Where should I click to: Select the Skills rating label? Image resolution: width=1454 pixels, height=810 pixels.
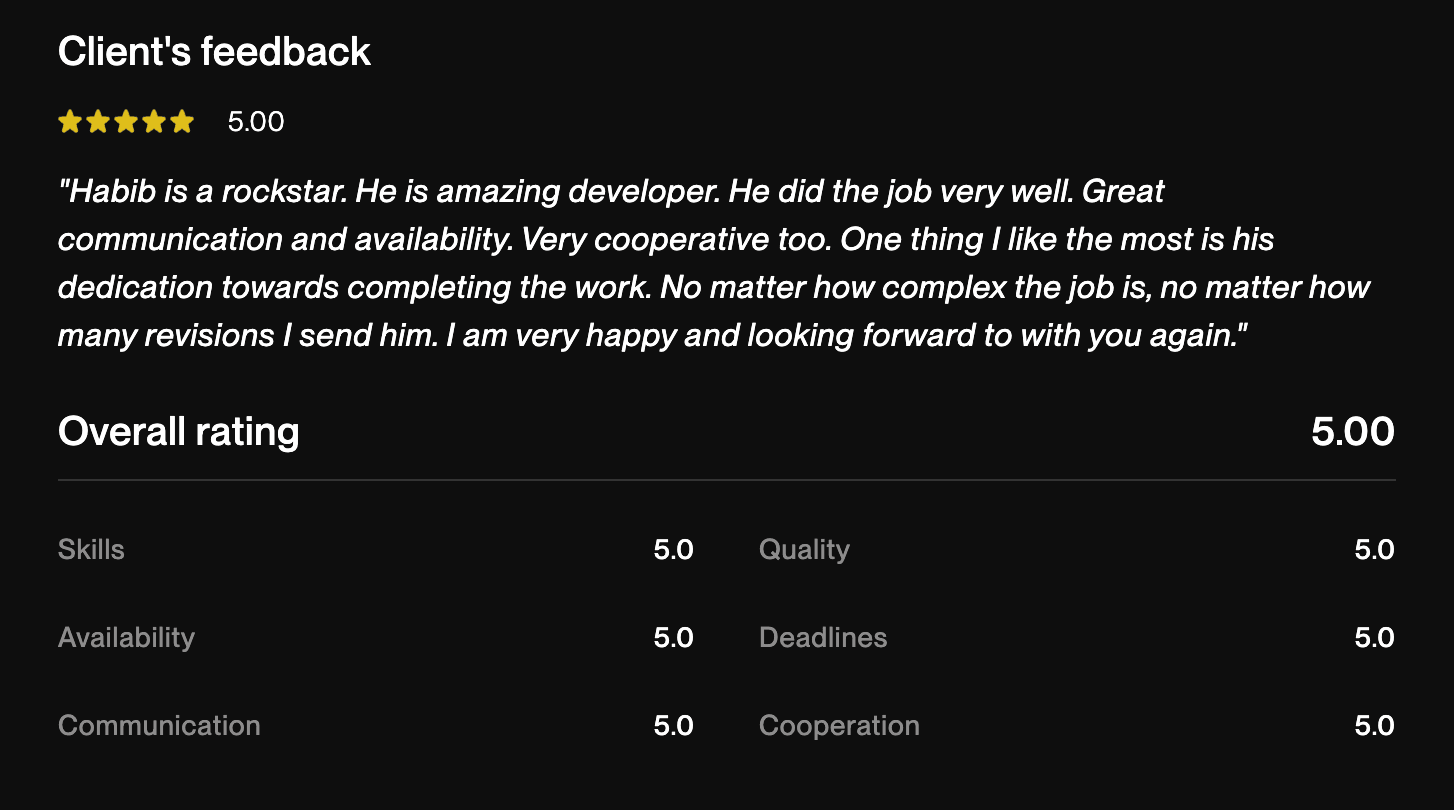(x=91, y=550)
